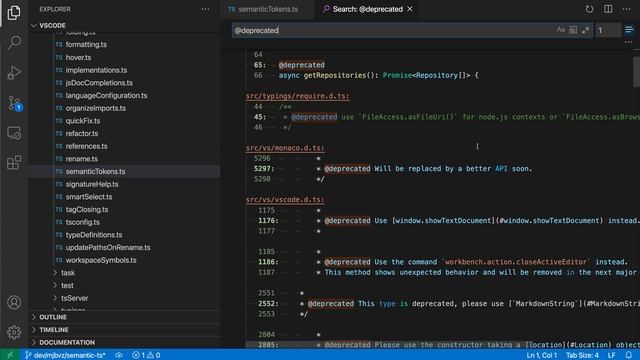Open updatePathsOnRename.ts file
Image resolution: width=640 pixels, height=360 pixels.
[108, 247]
